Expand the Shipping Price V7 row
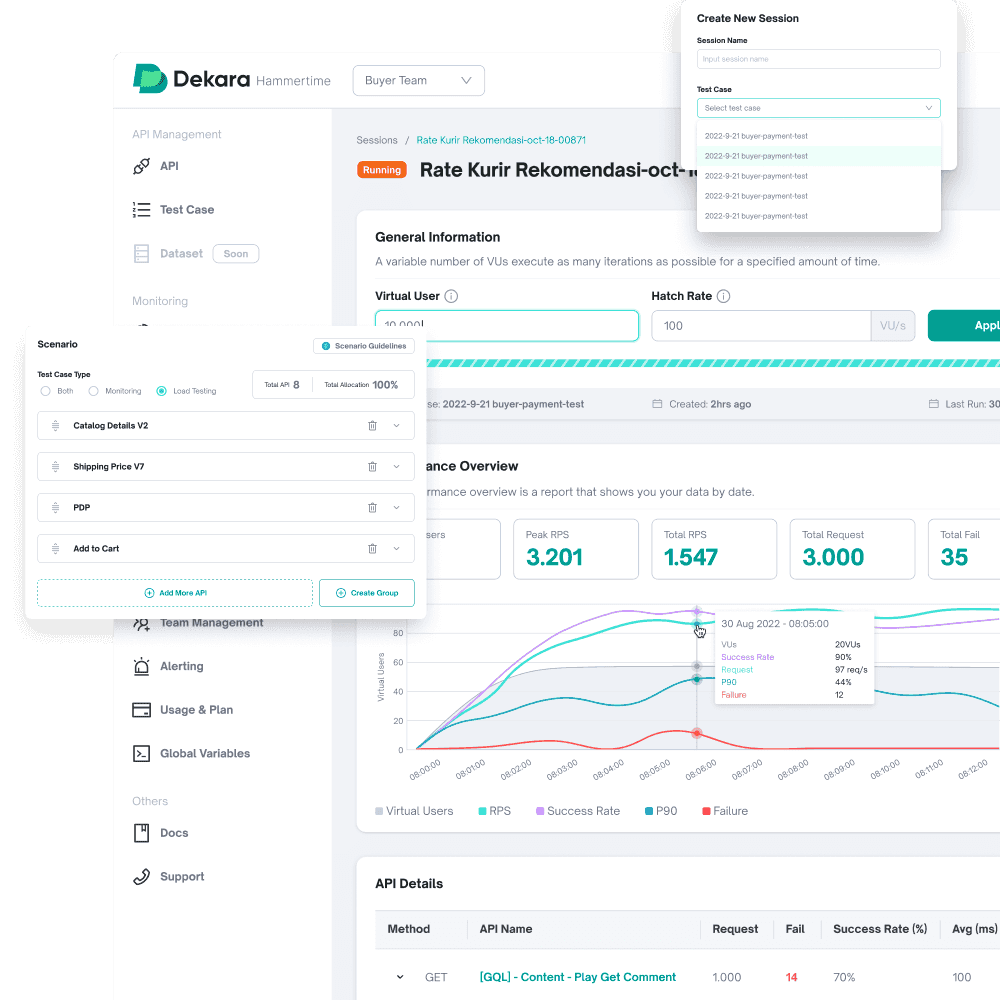Image resolution: width=1000 pixels, height=1000 pixels. click(396, 467)
